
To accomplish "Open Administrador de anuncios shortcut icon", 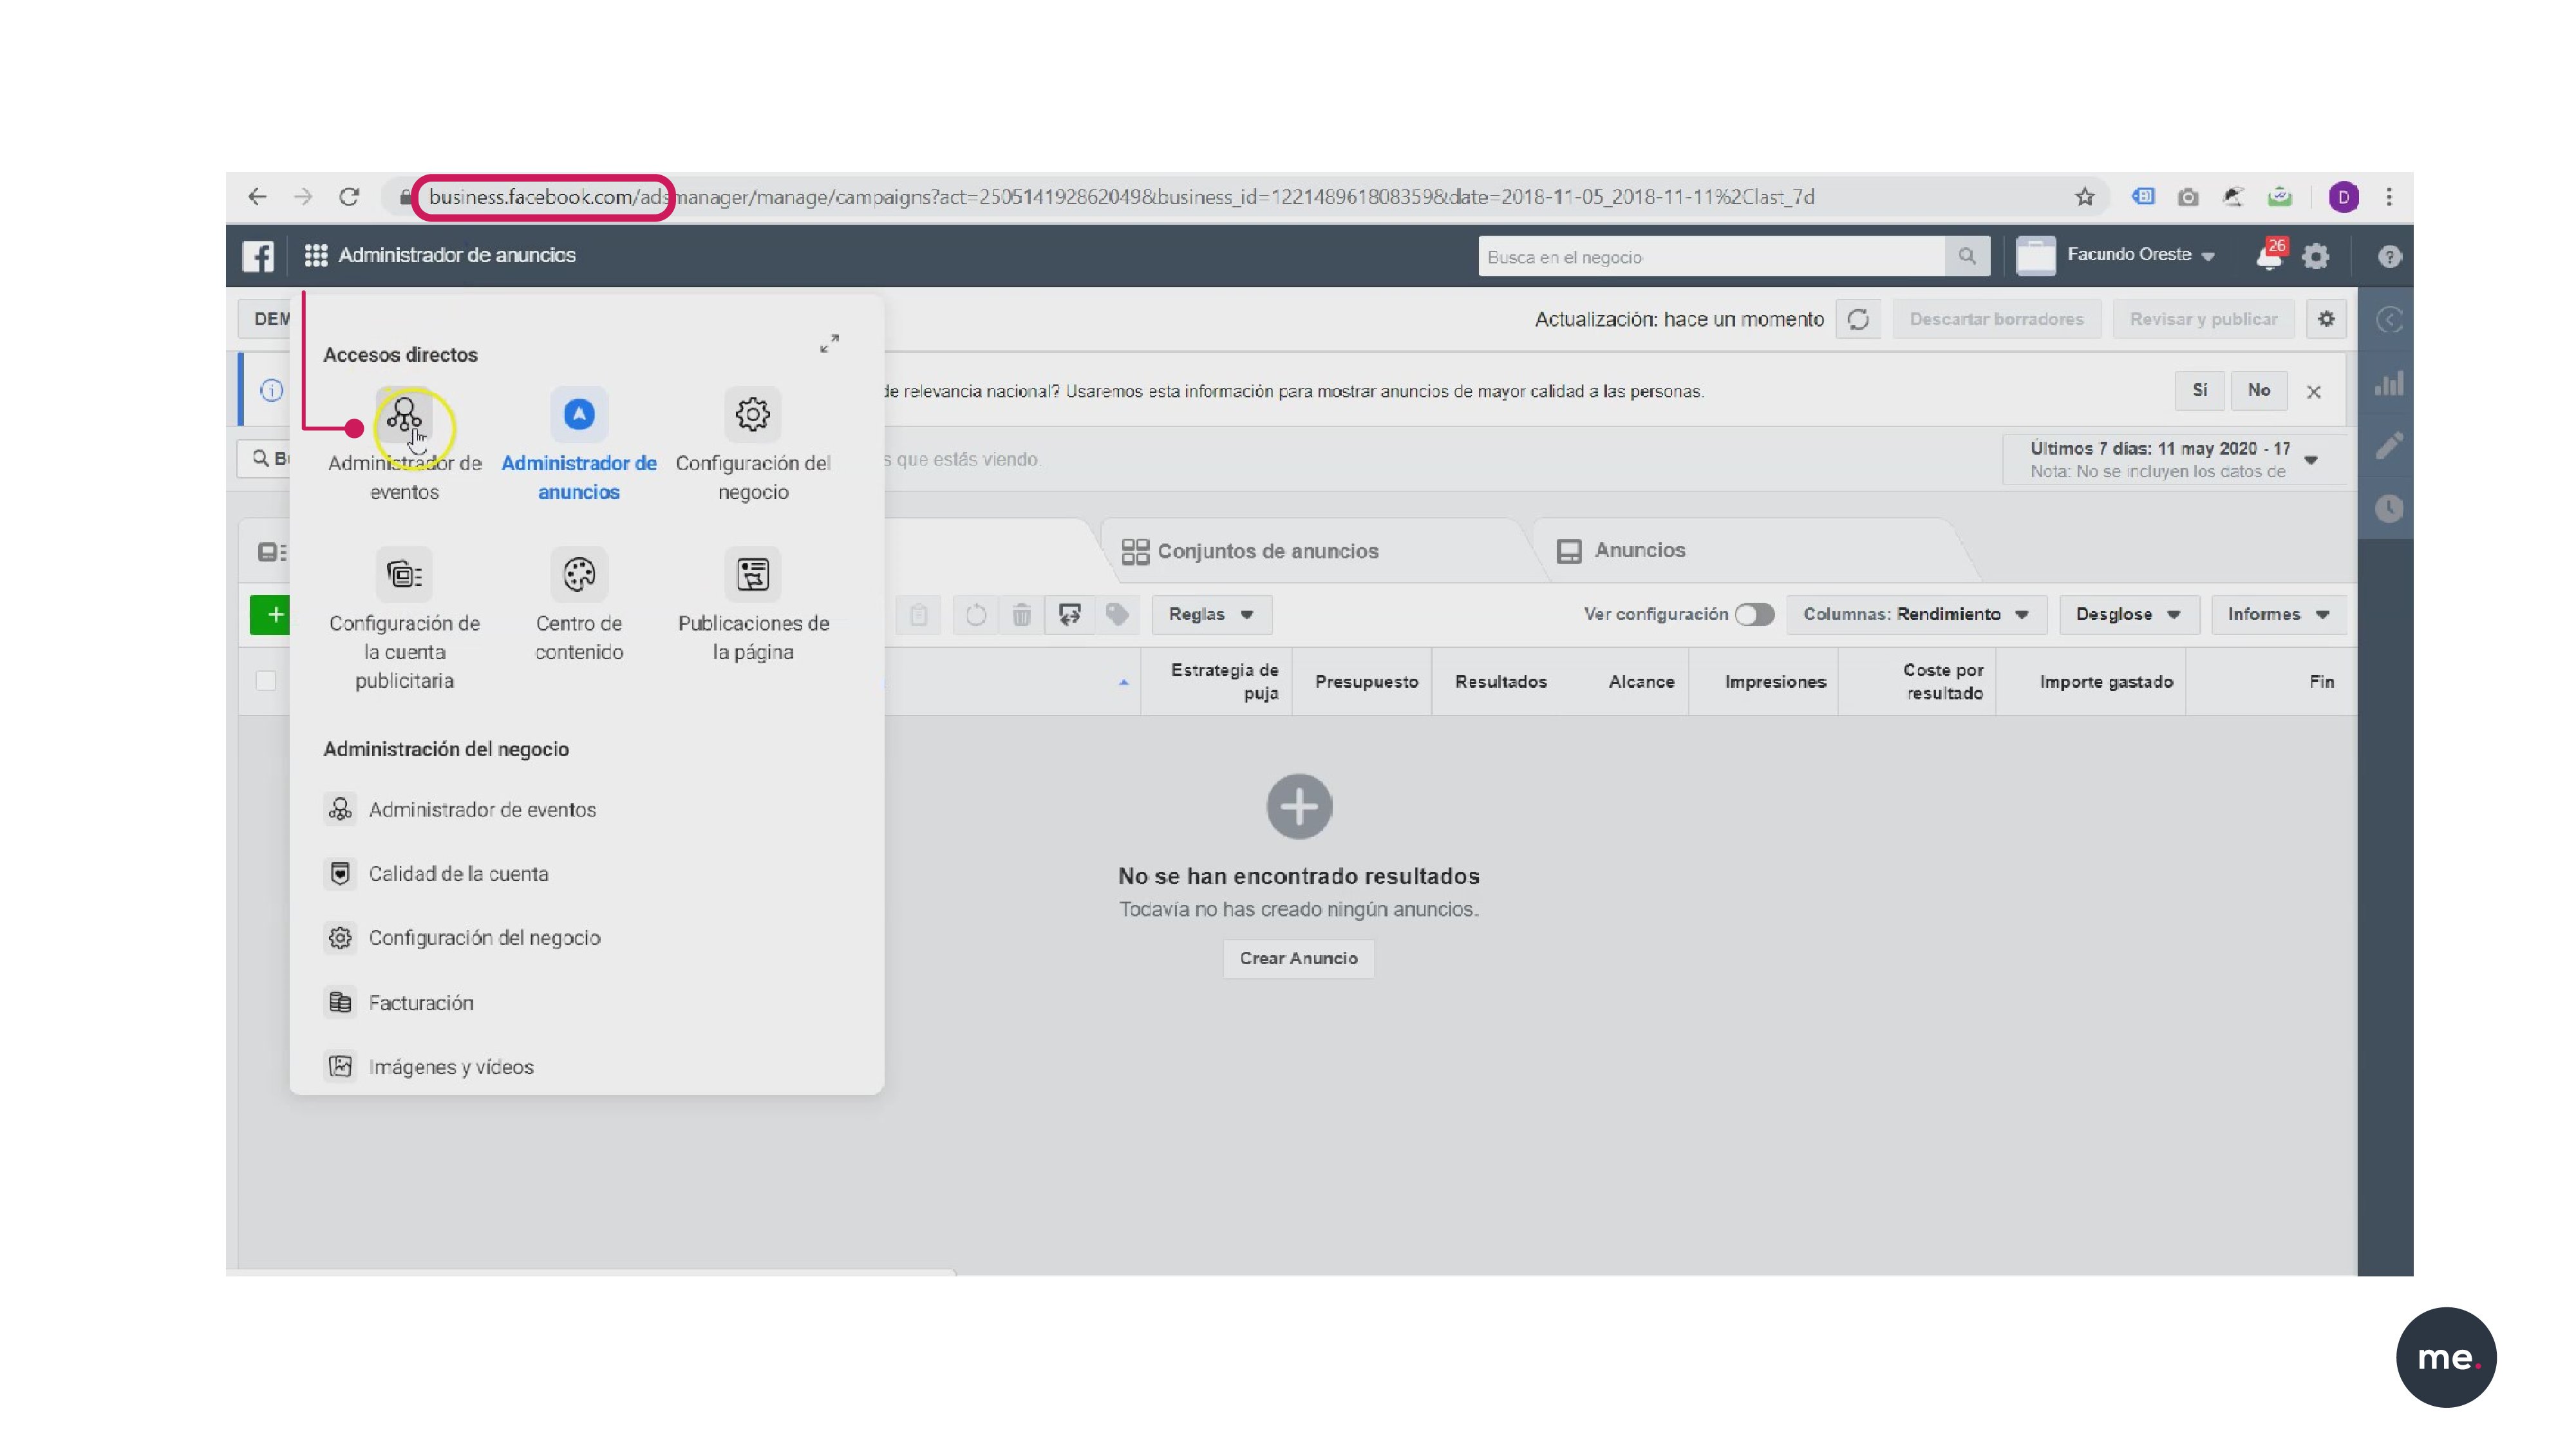I will pyautogui.click(x=579, y=415).
